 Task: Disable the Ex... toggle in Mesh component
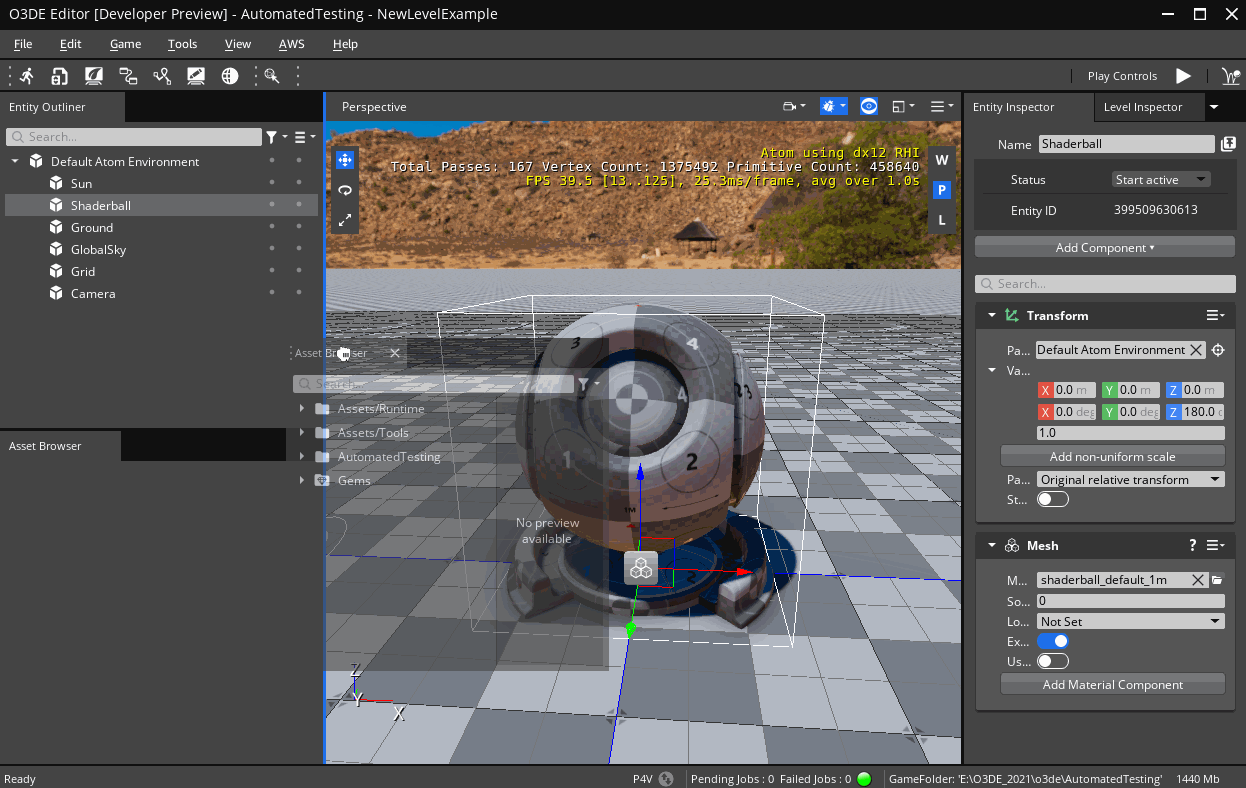(1053, 641)
